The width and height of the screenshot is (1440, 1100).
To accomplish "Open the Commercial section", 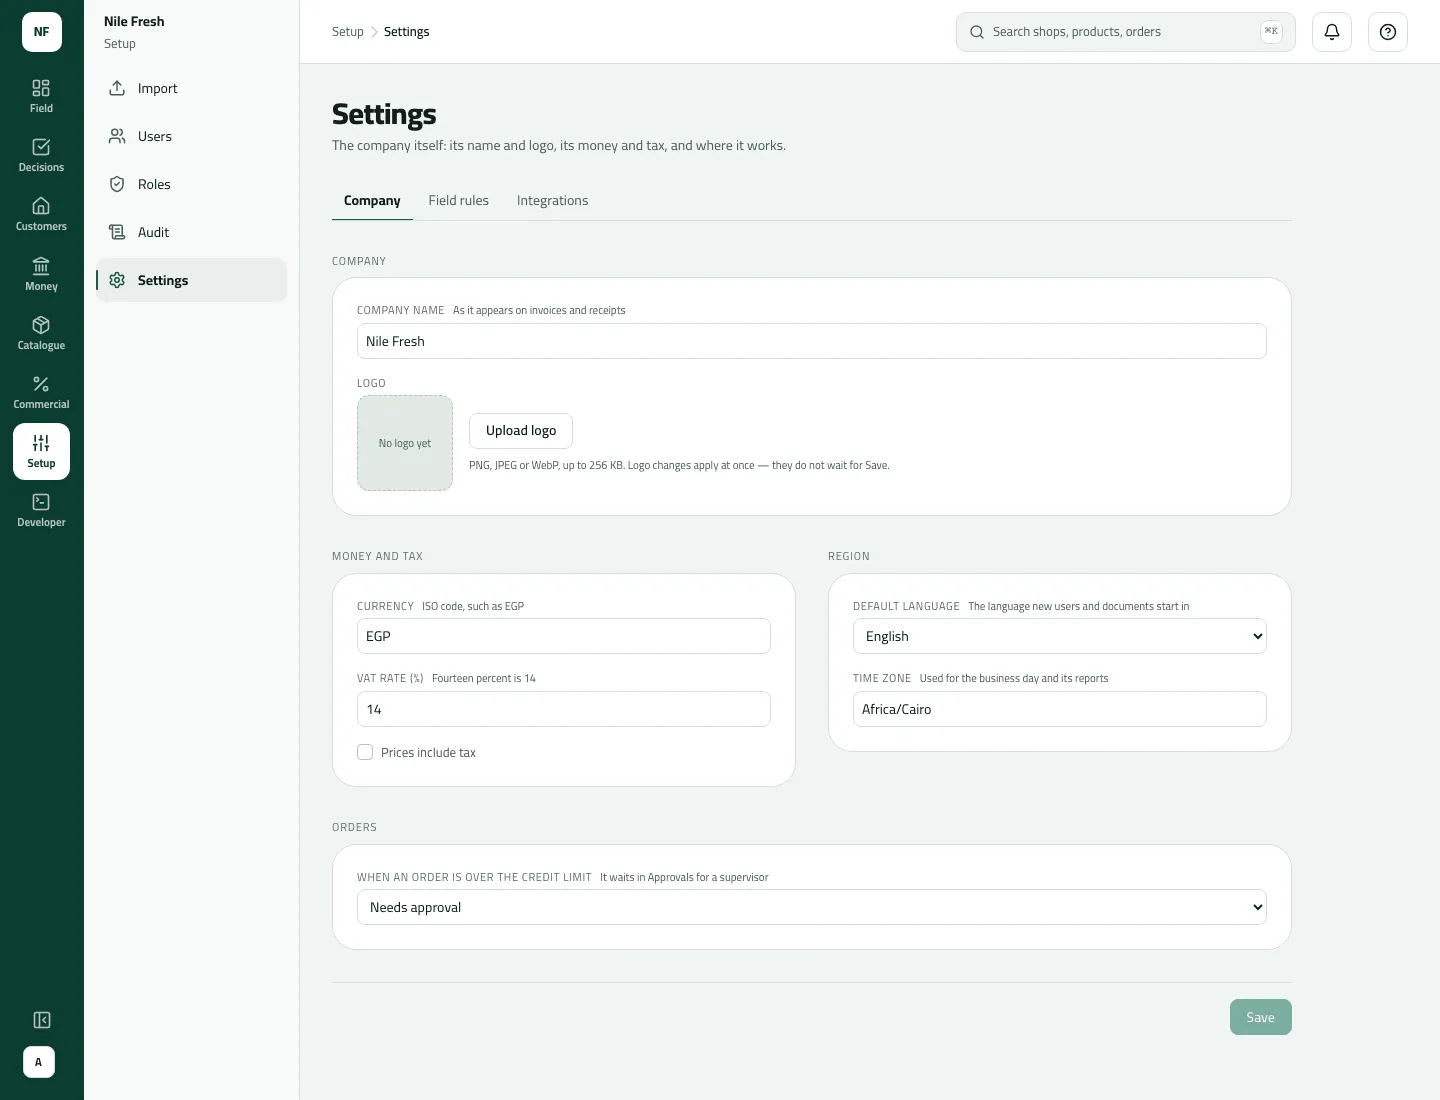I will (x=41, y=392).
